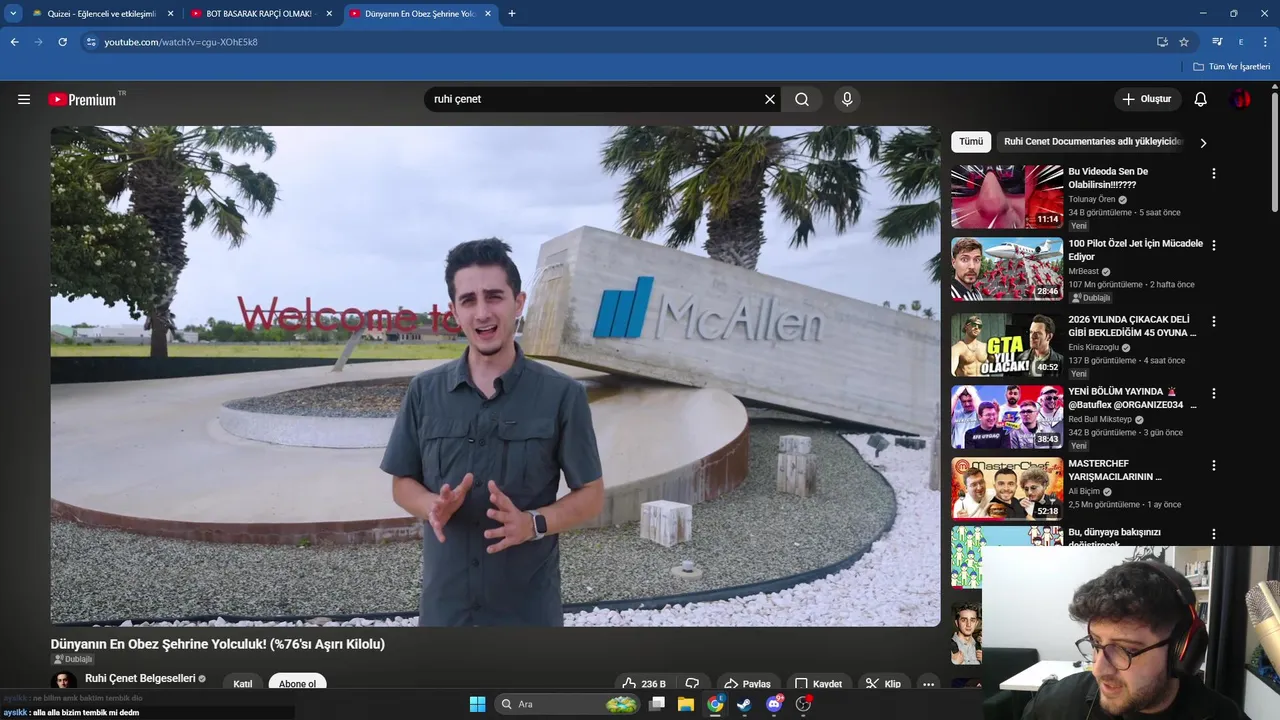Save video with Kaydet button

818,684
